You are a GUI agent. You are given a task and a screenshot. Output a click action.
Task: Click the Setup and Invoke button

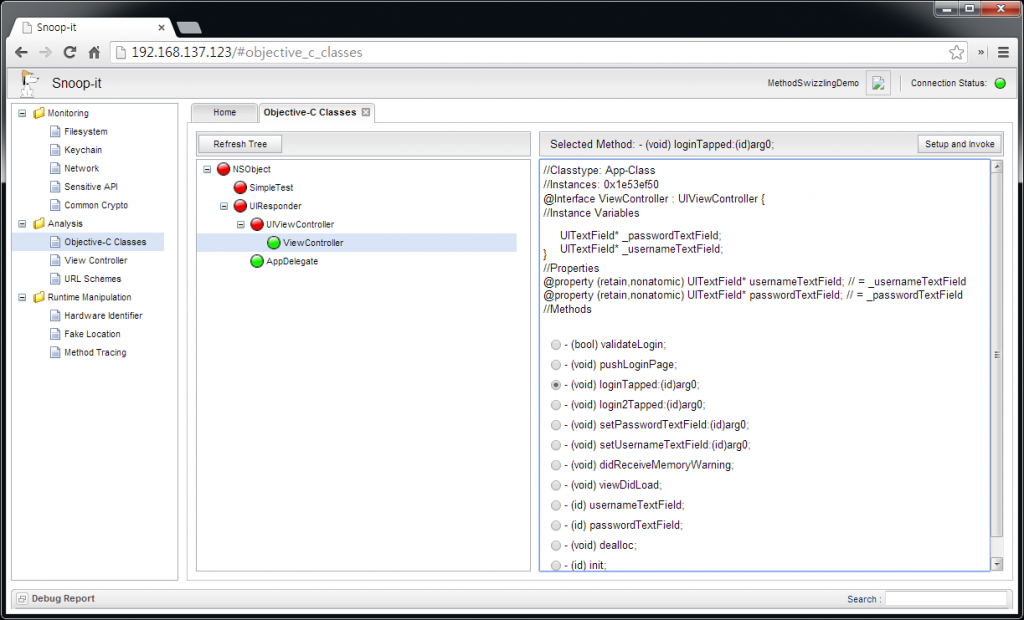coord(959,144)
